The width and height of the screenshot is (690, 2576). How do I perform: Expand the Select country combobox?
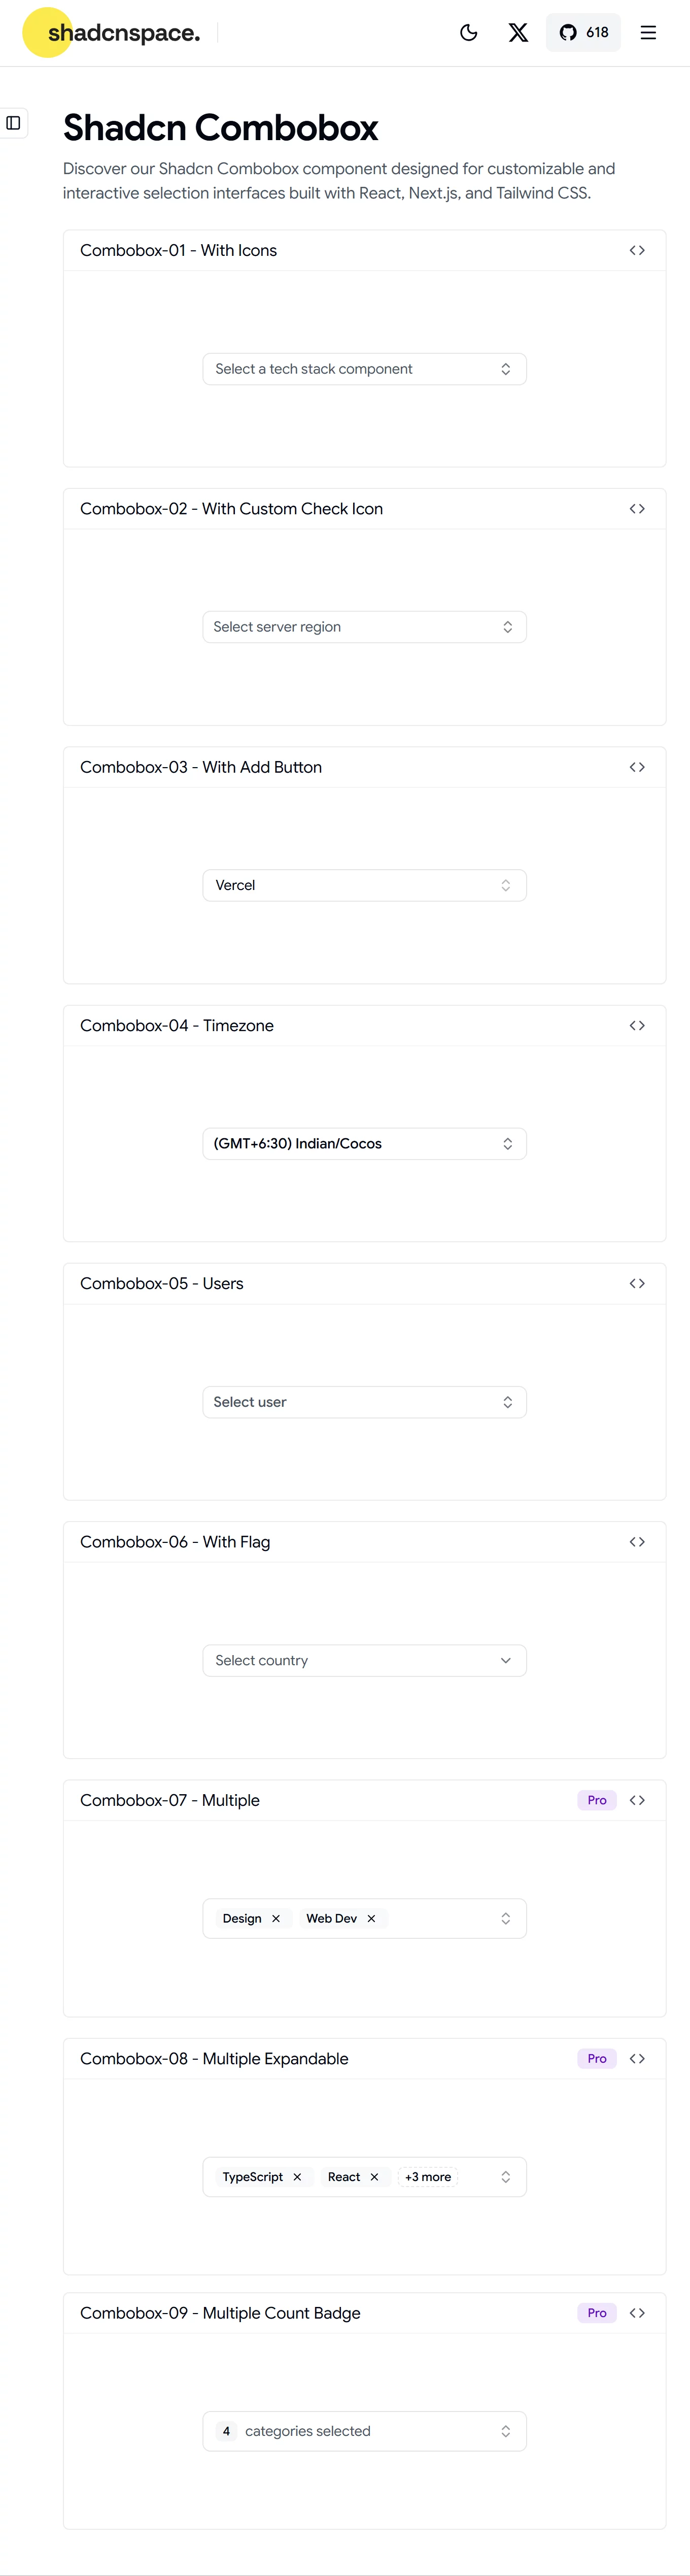(364, 1660)
